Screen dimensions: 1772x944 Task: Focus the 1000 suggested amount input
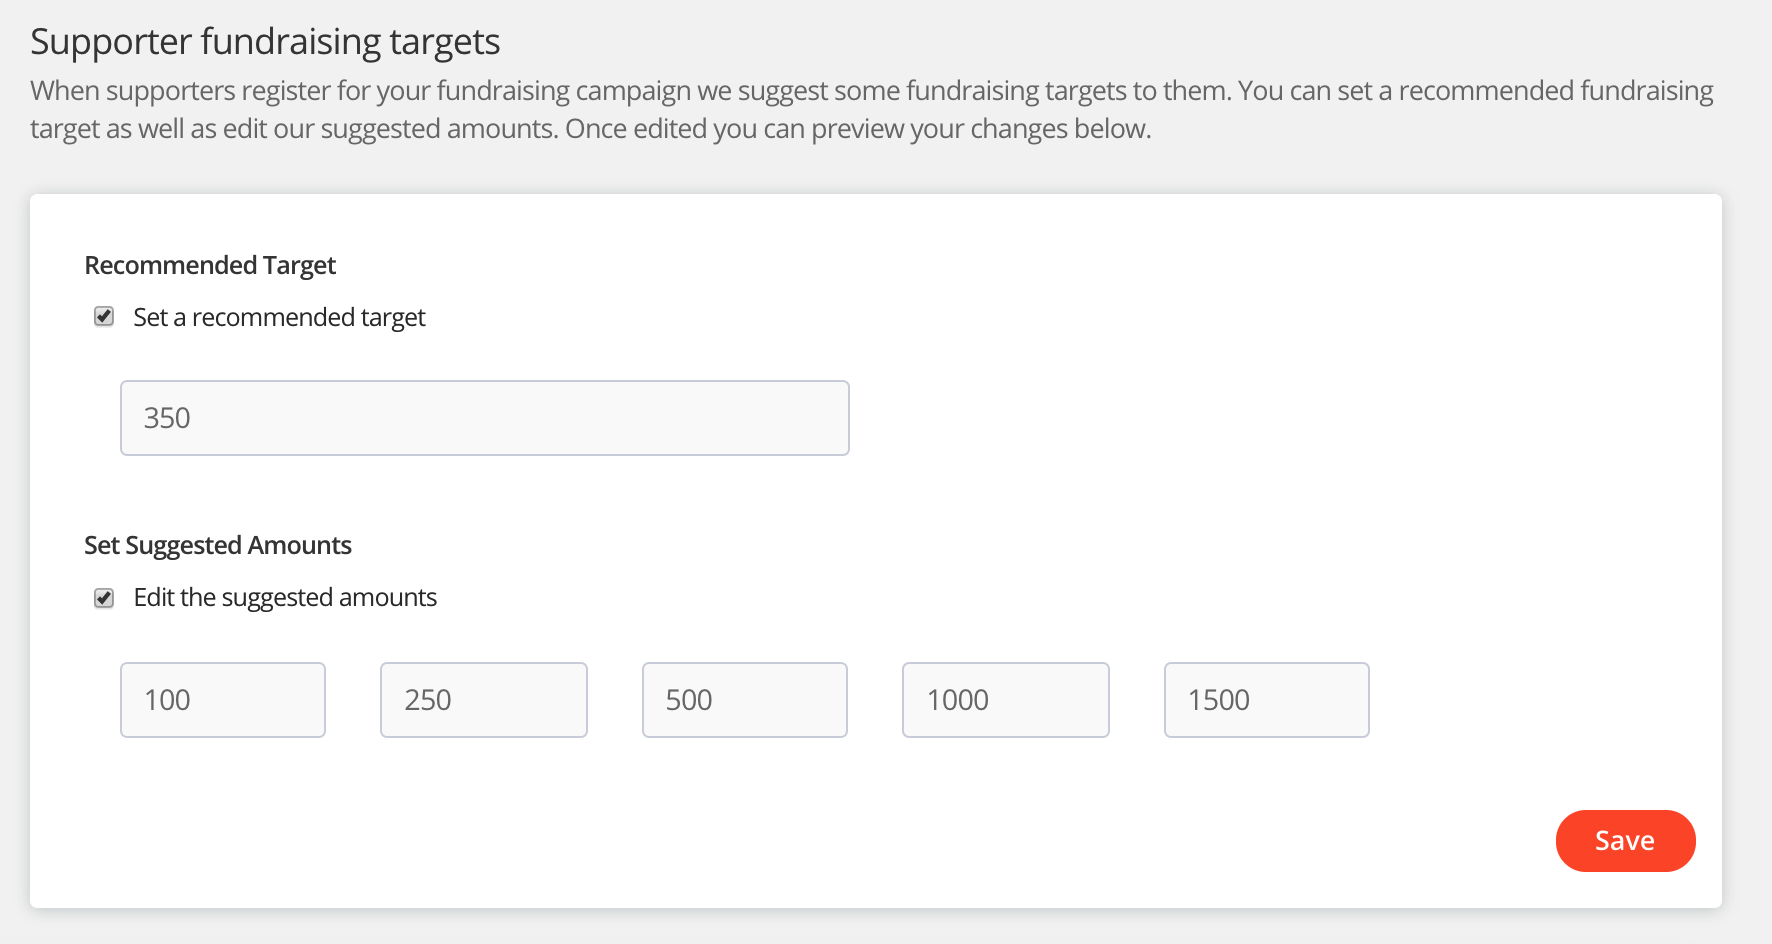pos(1005,700)
